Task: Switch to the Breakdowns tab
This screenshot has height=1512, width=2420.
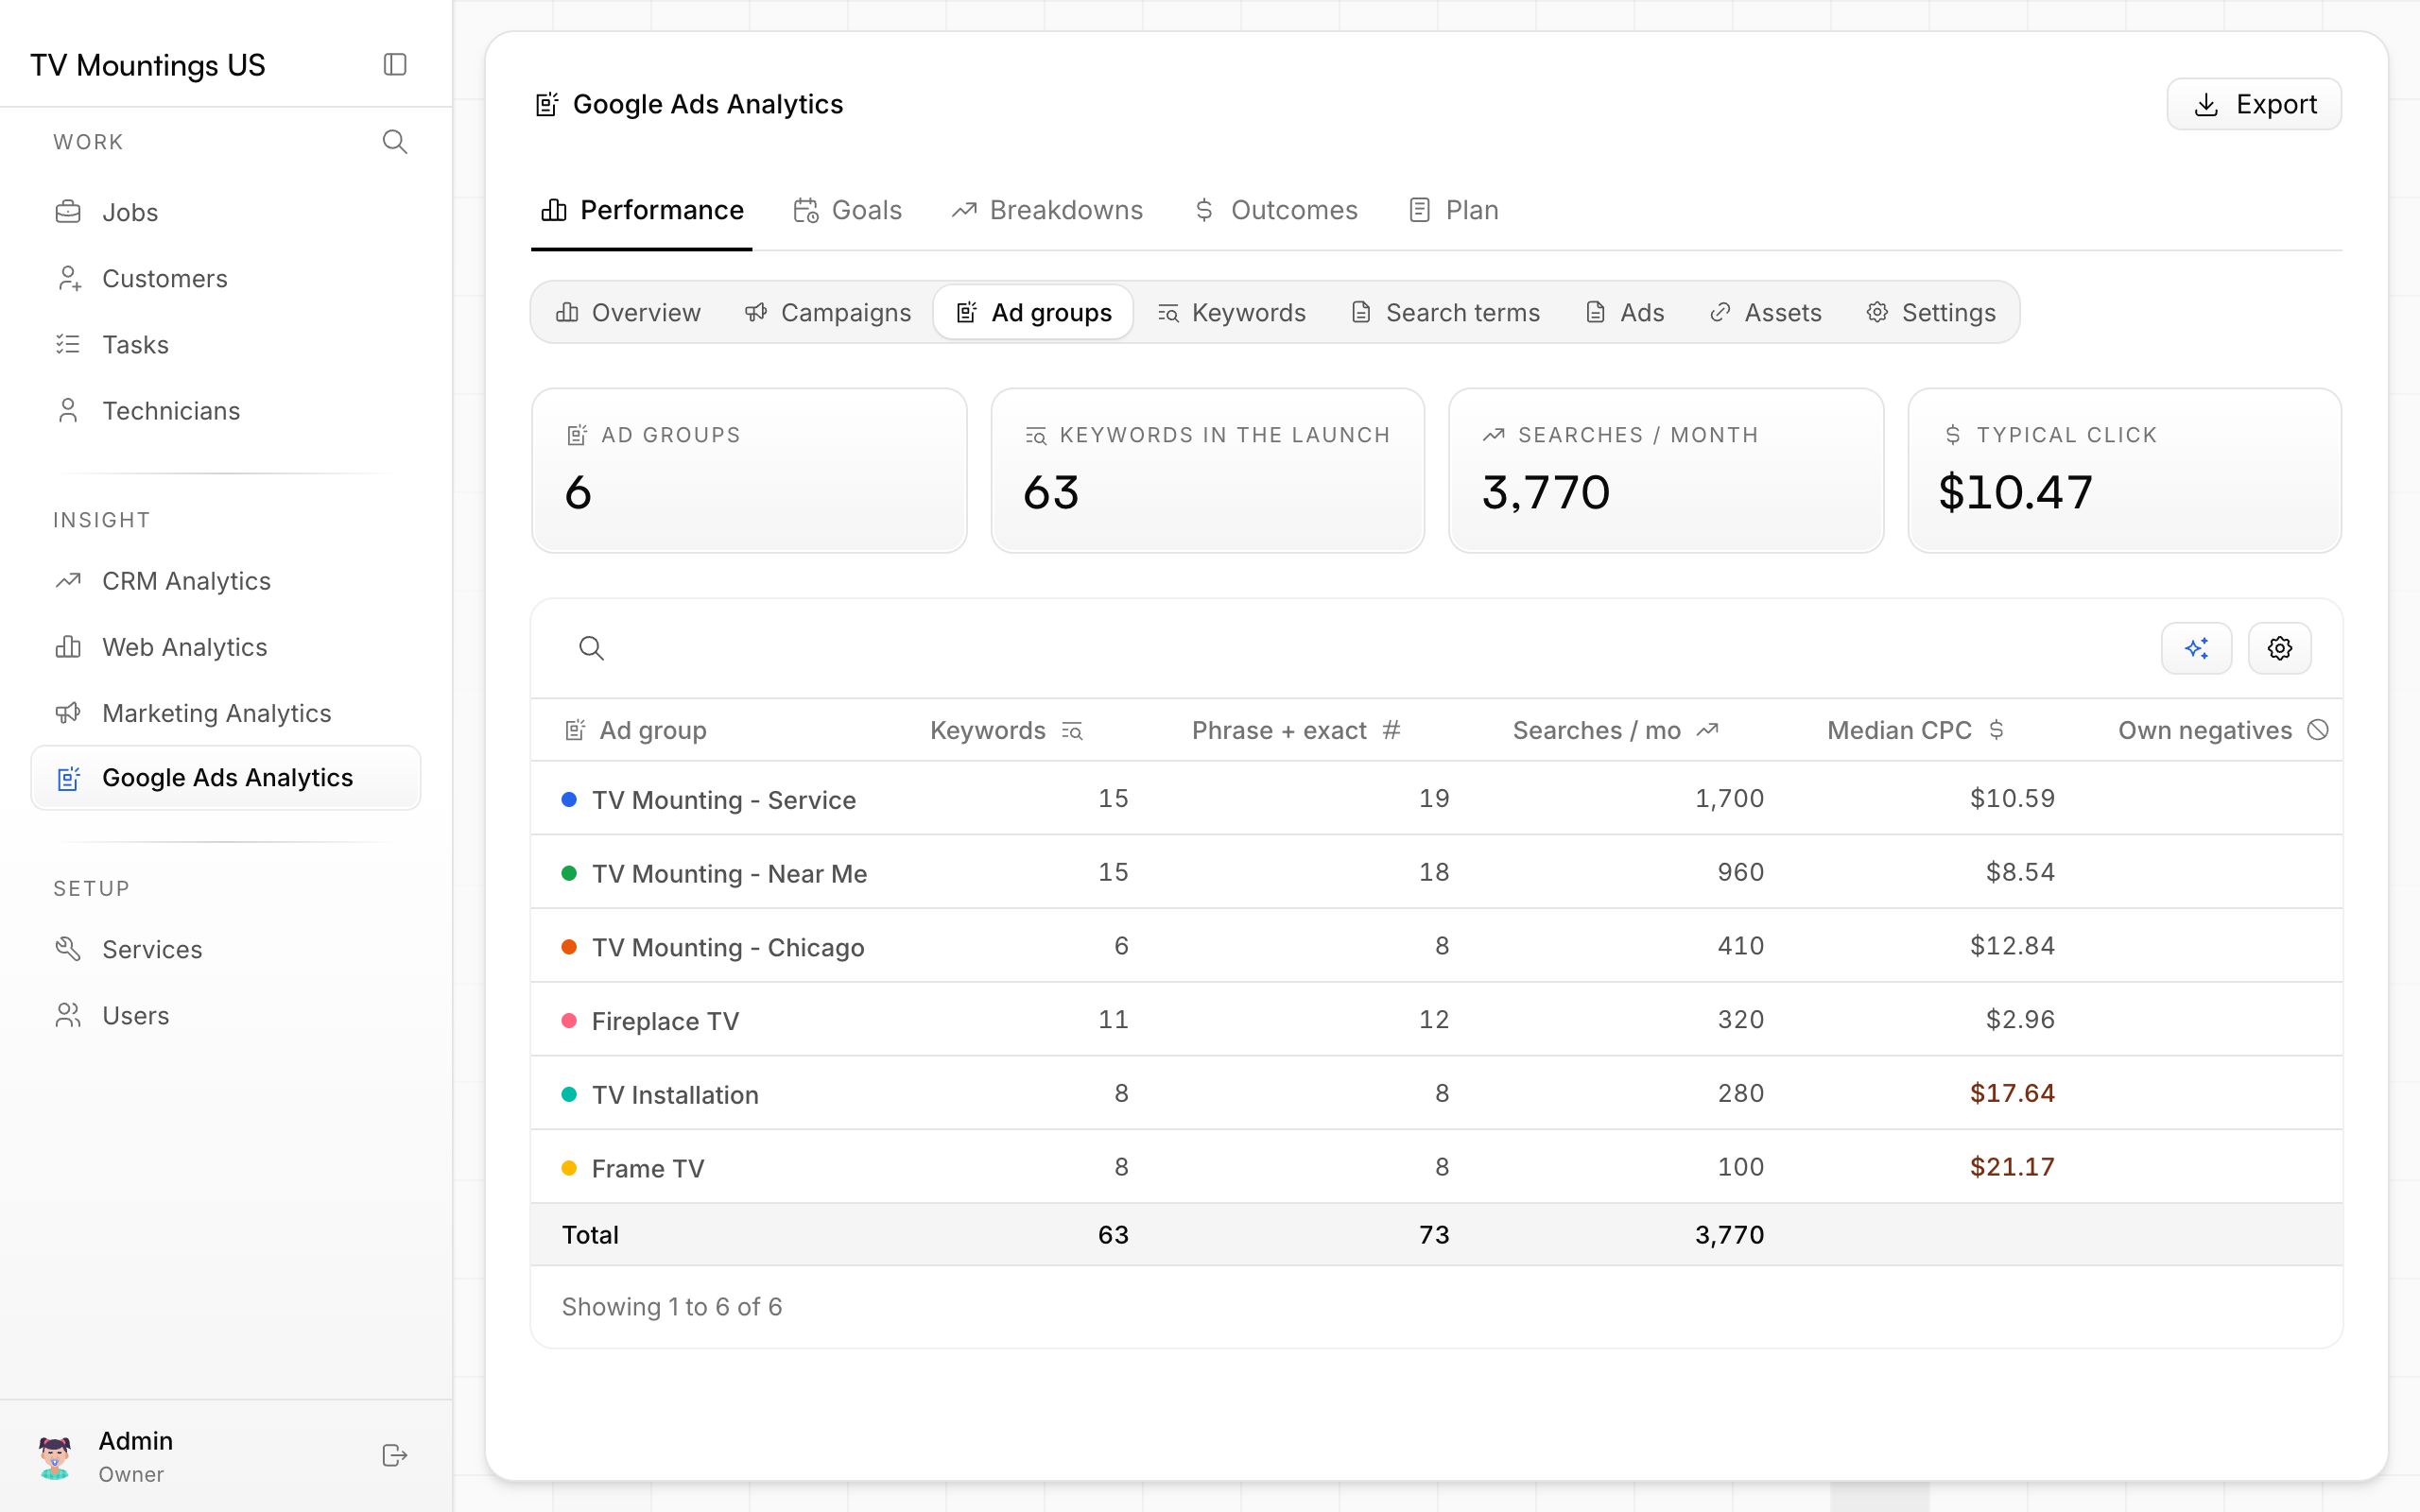Action: pyautogui.click(x=1047, y=210)
